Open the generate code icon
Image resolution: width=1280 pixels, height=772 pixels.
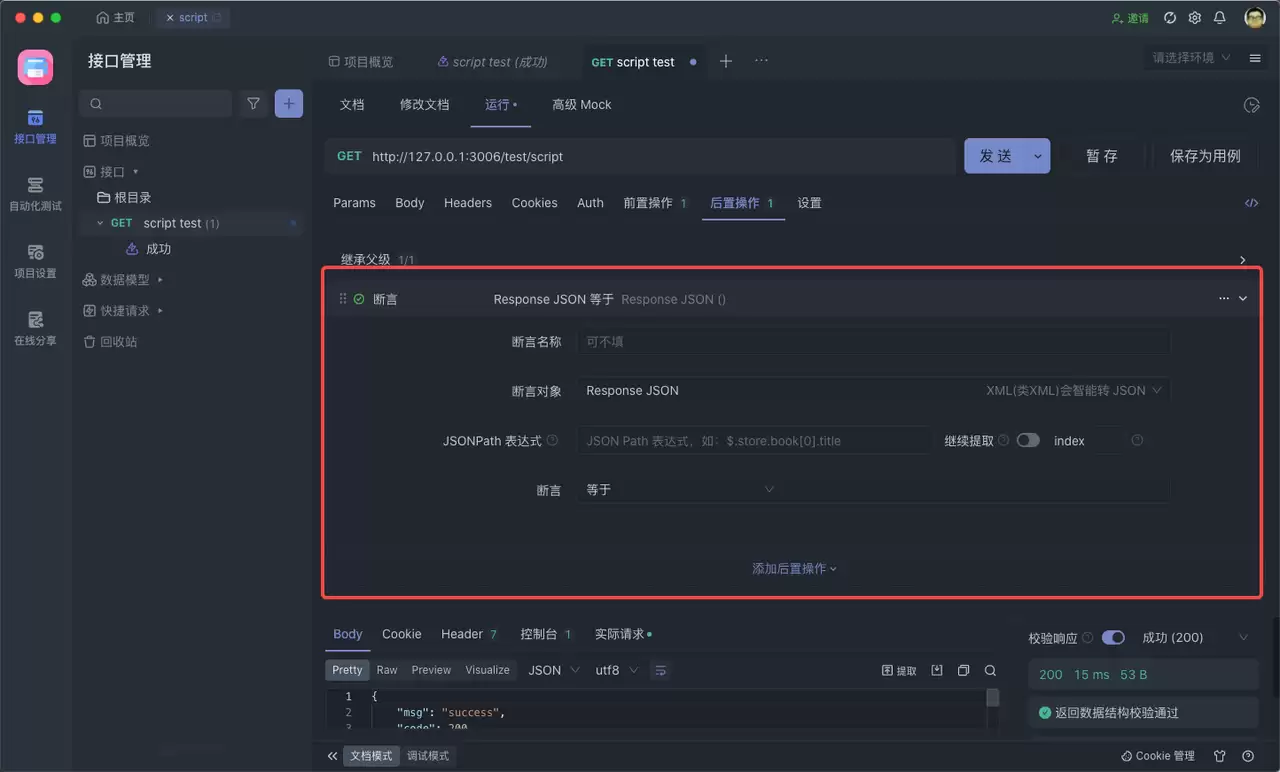tap(1251, 203)
